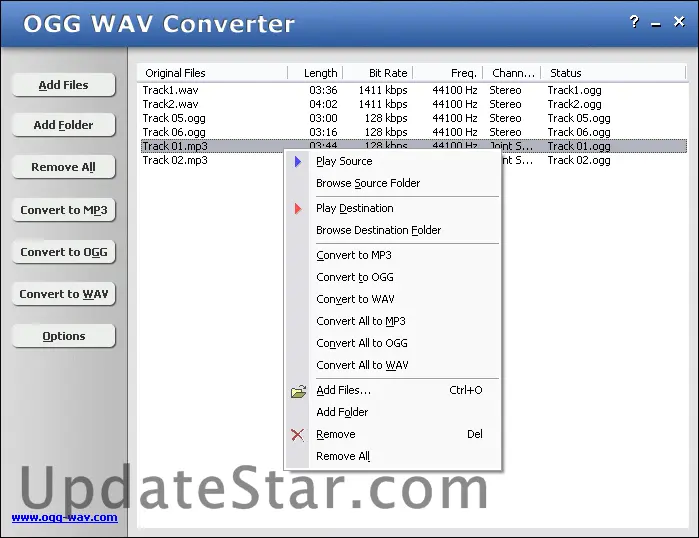Sort by the Status column header

pyautogui.click(x=613, y=73)
